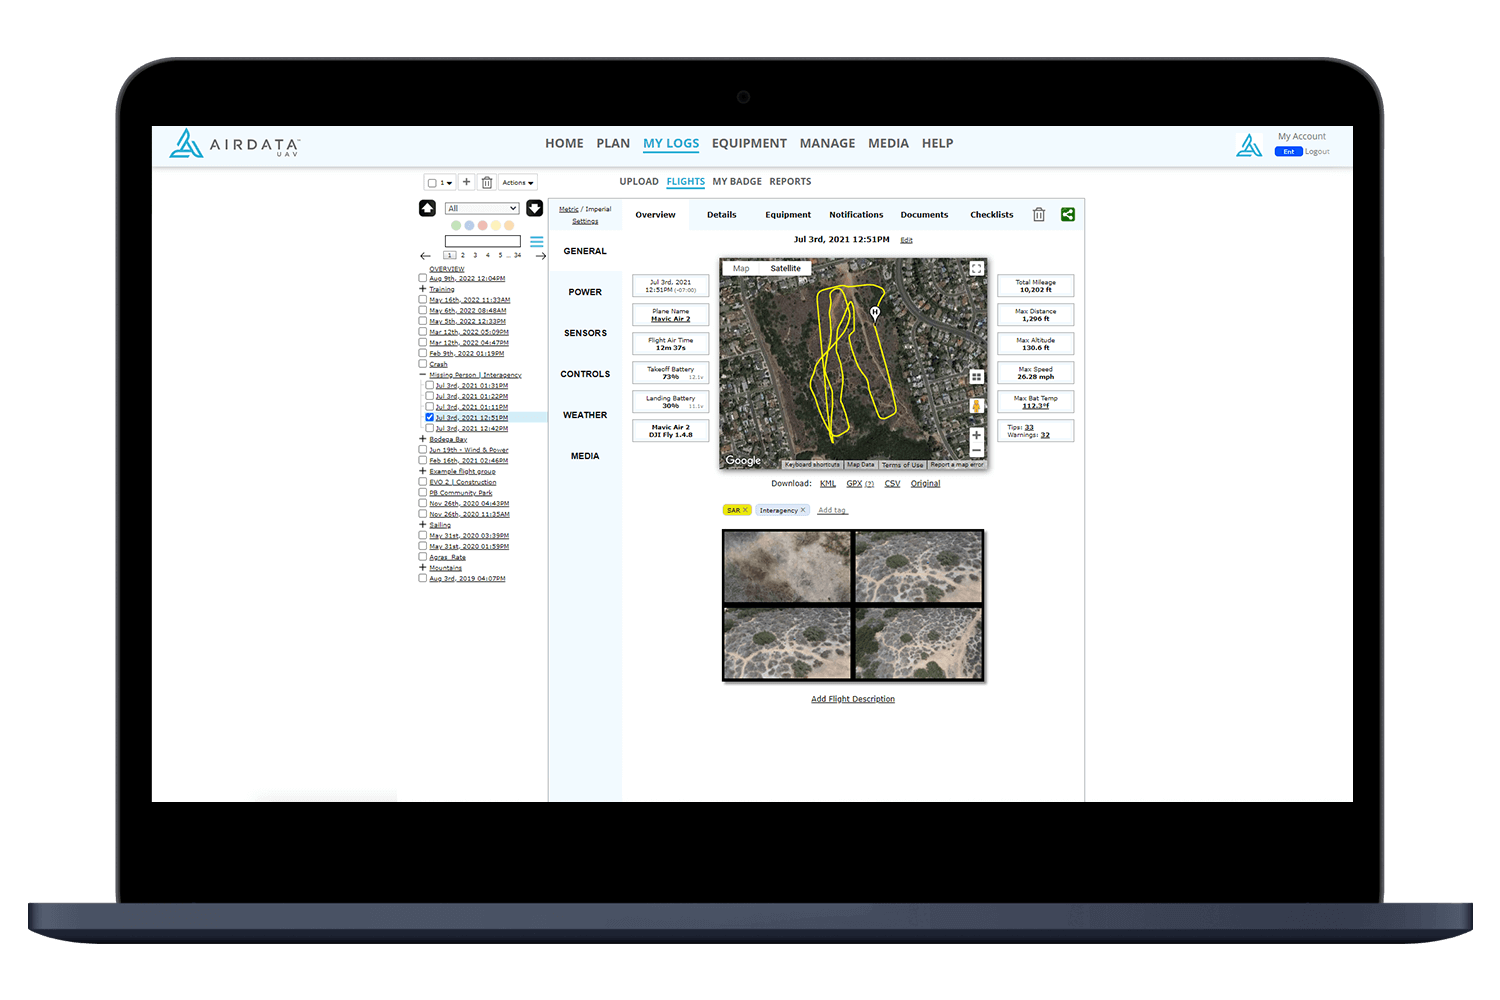Switch to the Details tab
The width and height of the screenshot is (1500, 1000).
coord(721,214)
